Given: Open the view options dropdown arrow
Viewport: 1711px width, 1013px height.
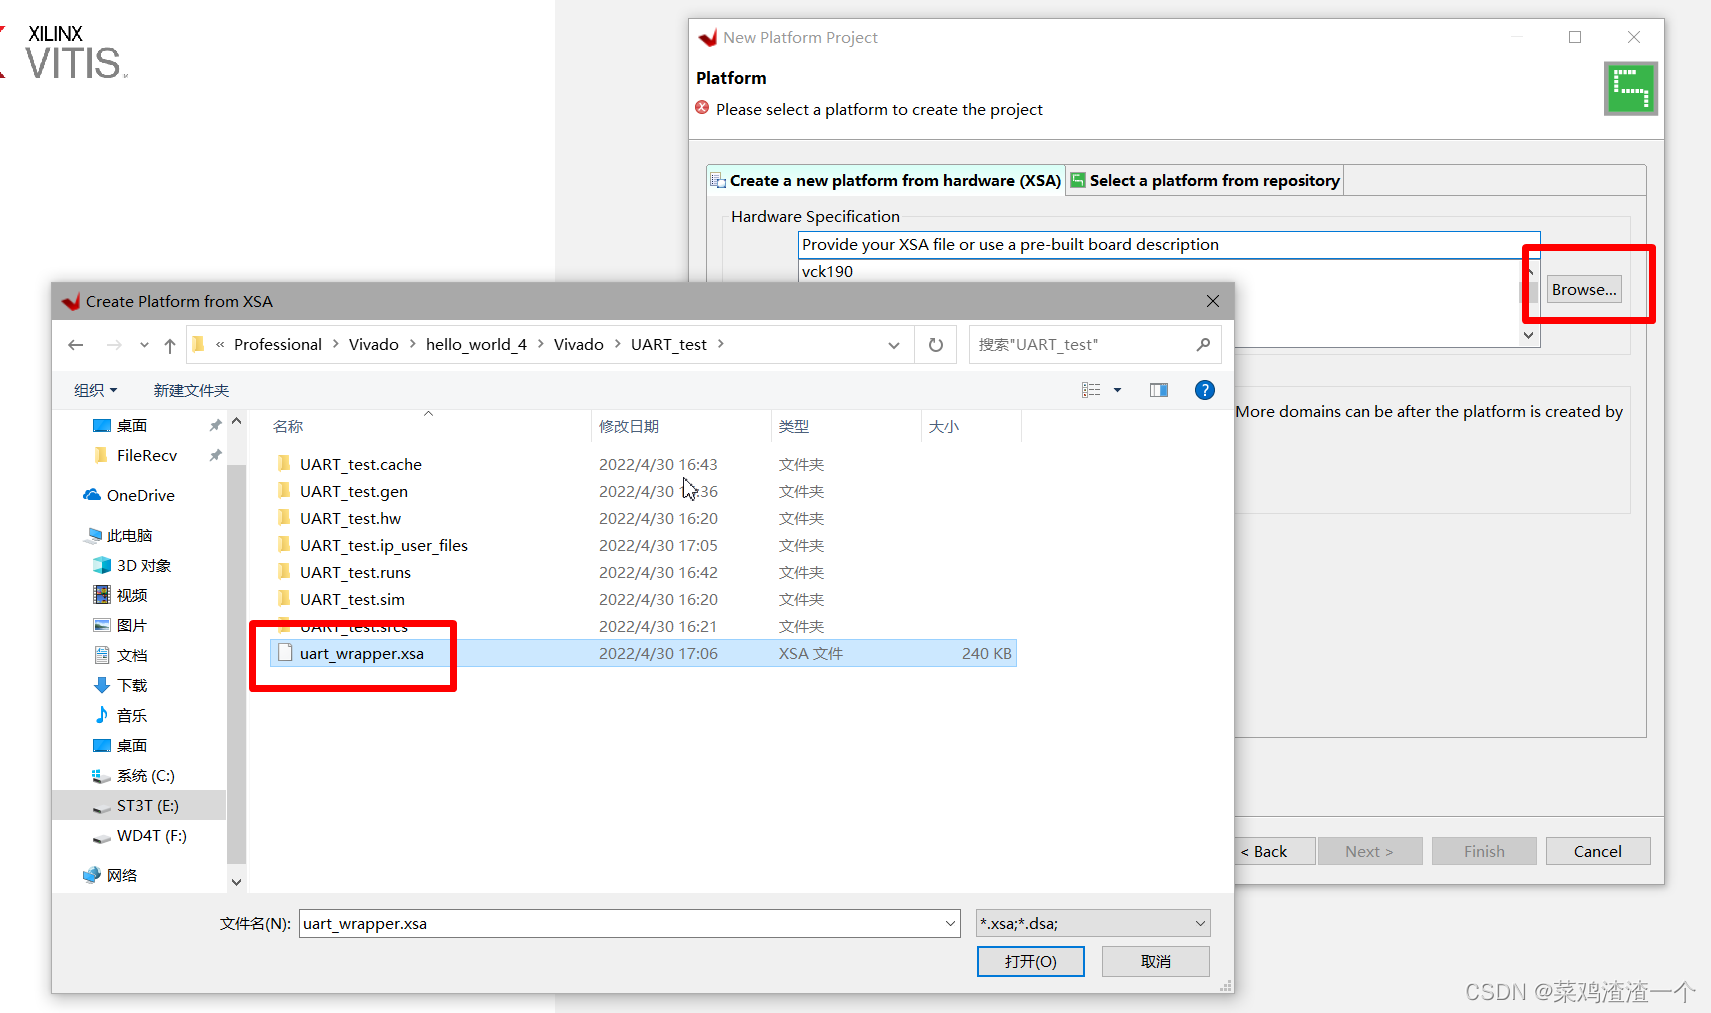Looking at the screenshot, I should (x=1118, y=390).
